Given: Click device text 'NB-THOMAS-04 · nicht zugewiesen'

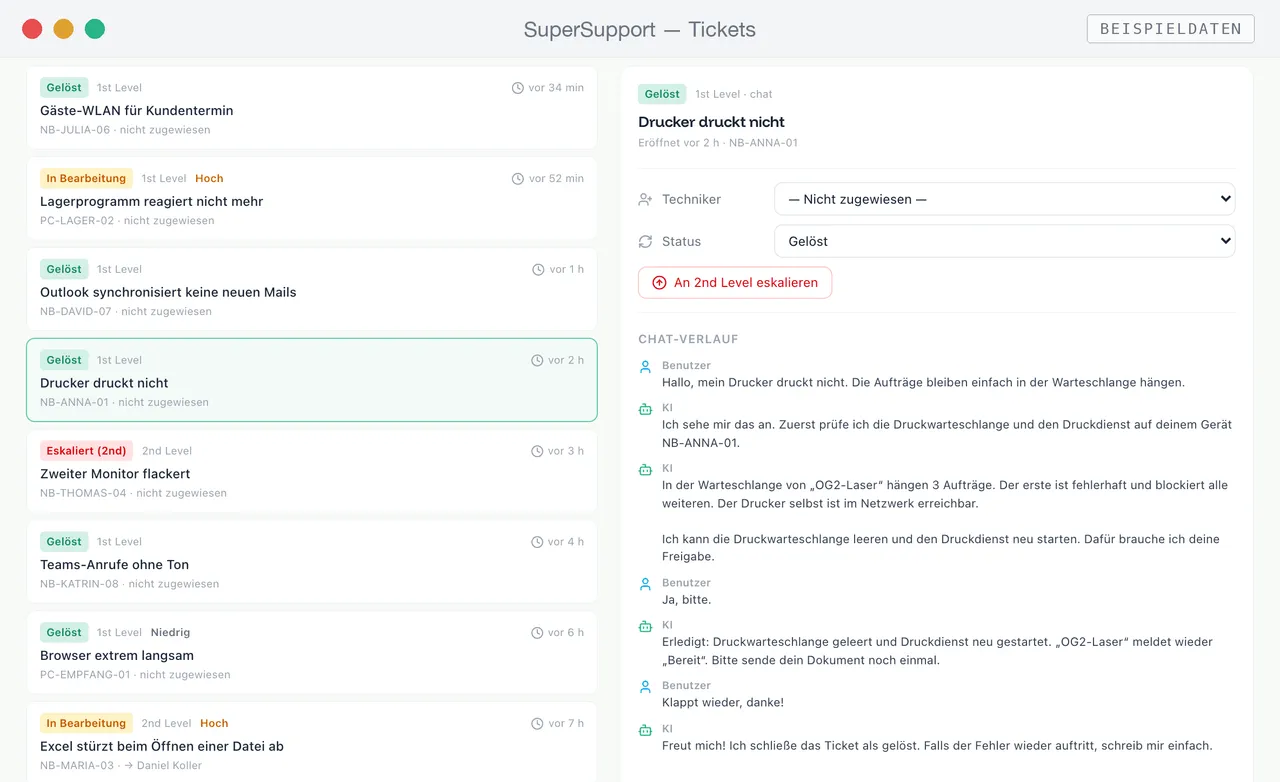Looking at the screenshot, I should [133, 493].
